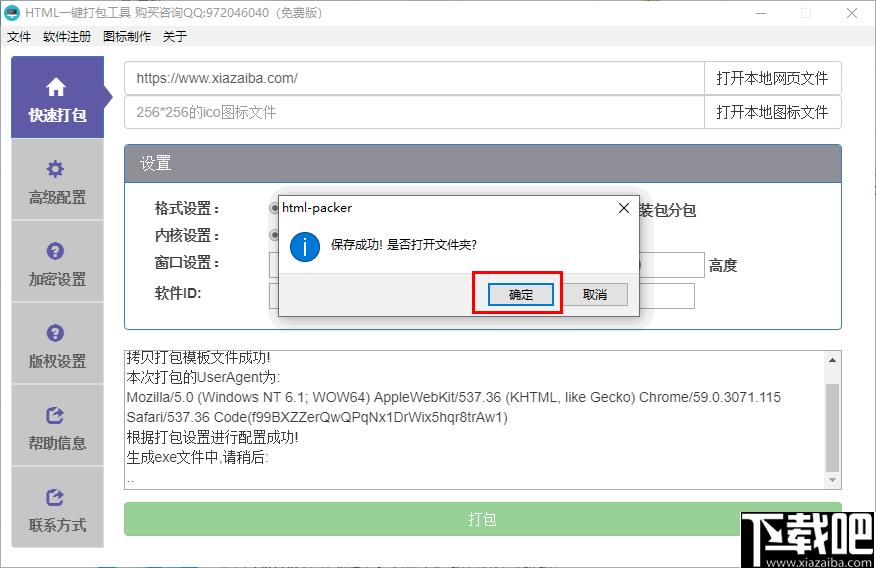Open the 软件注册 menu
This screenshot has width=876, height=568.
pyautogui.click(x=67, y=36)
